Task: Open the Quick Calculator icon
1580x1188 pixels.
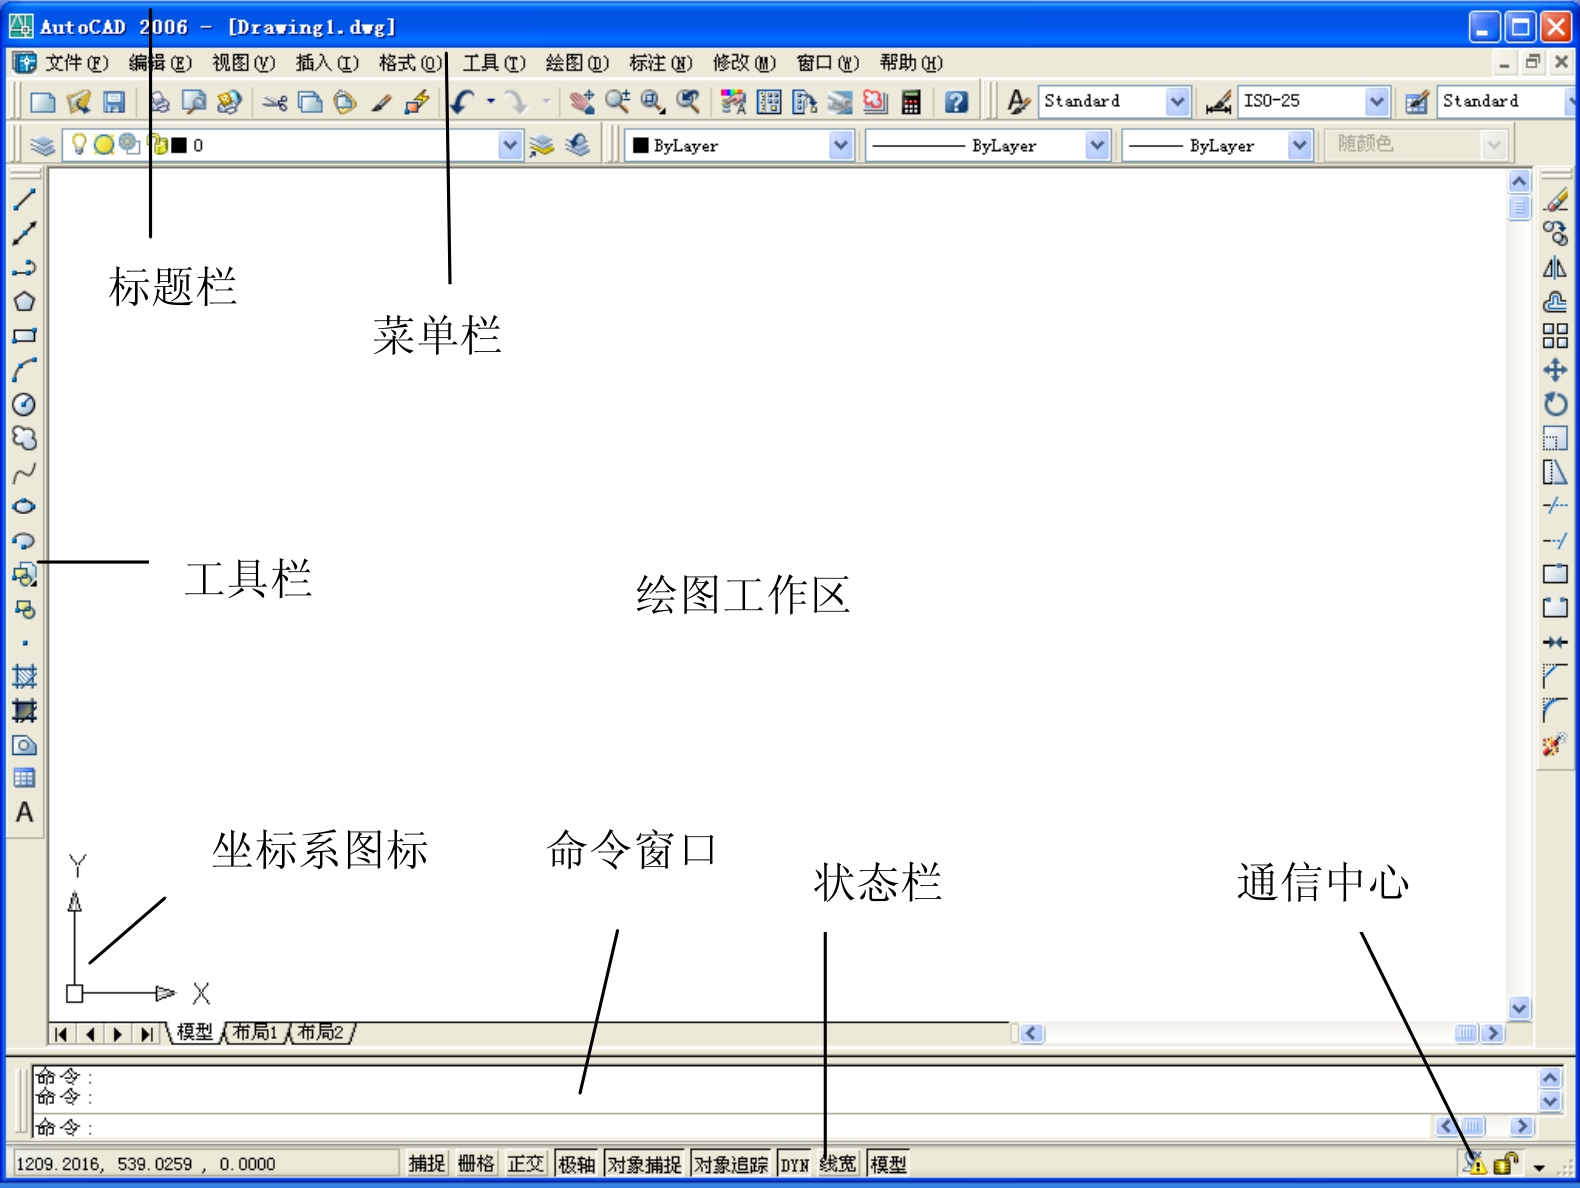Action: click(x=911, y=101)
